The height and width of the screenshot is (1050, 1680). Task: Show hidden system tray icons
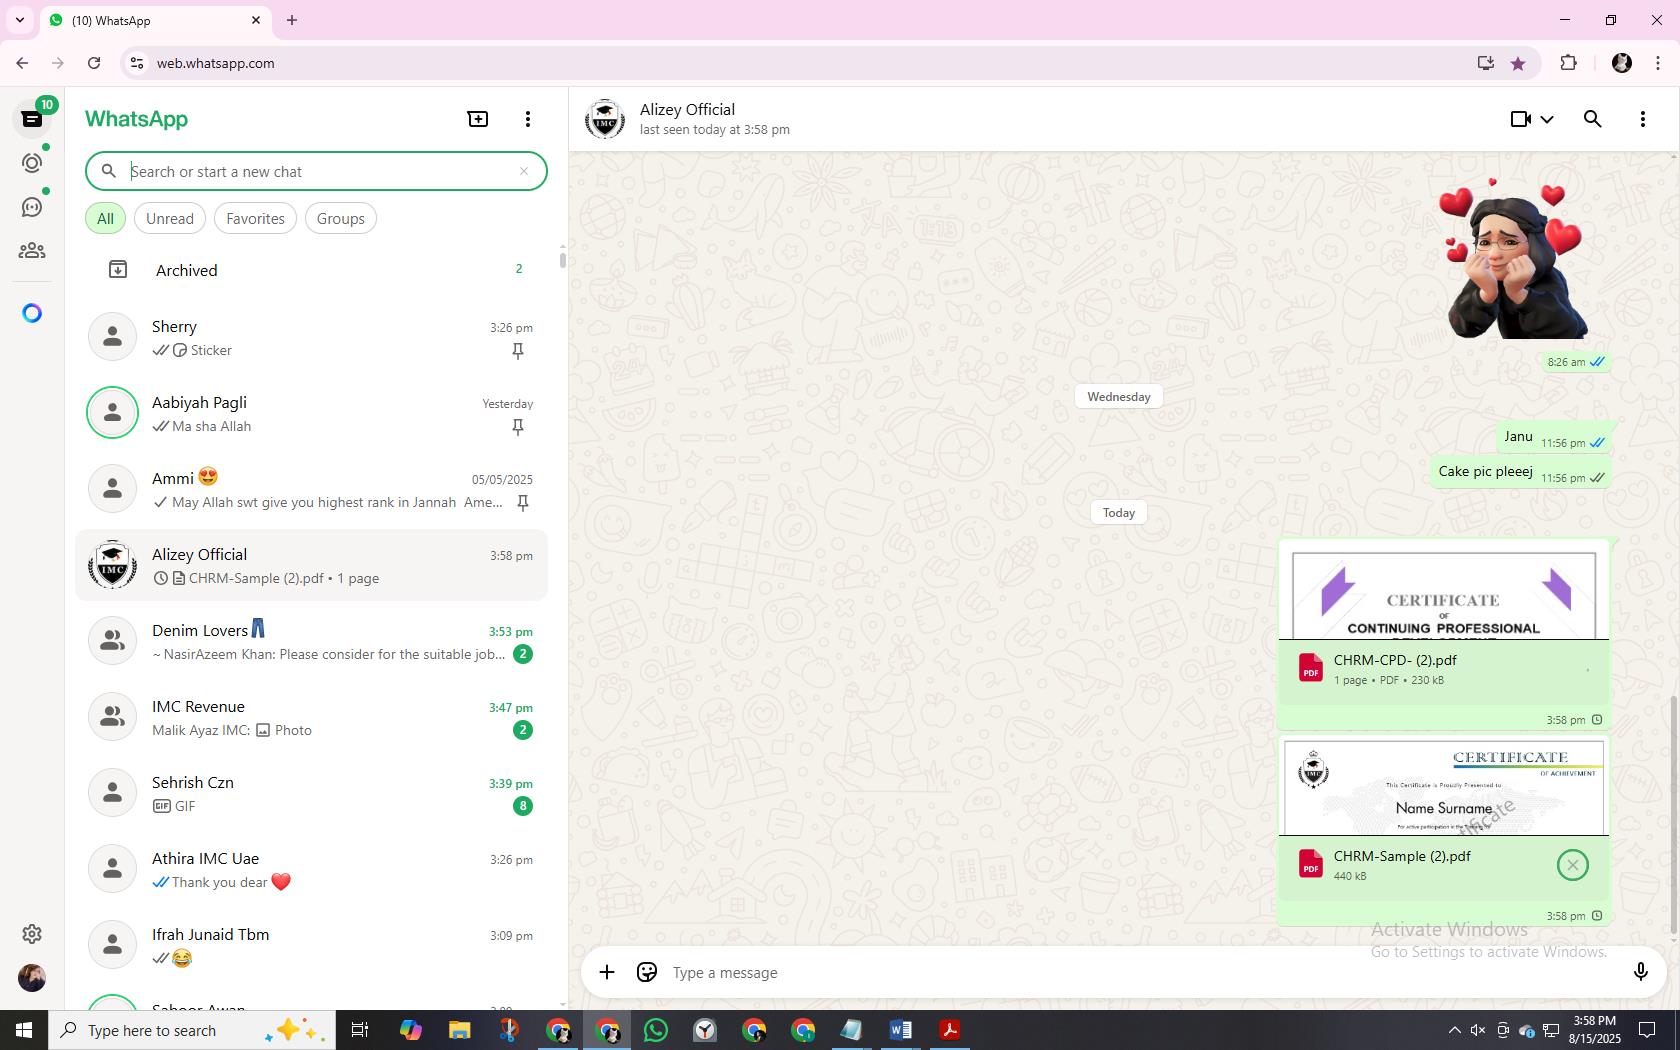1454,1030
